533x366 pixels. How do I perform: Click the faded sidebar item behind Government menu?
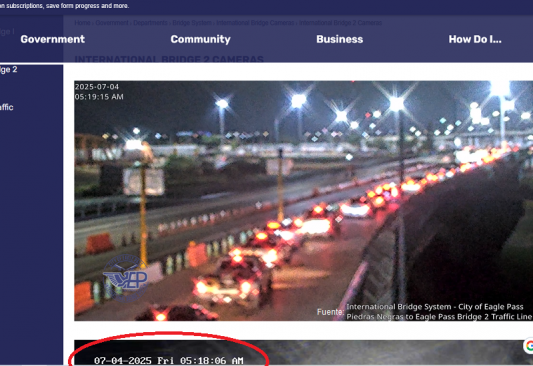pyautogui.click(x=7, y=32)
